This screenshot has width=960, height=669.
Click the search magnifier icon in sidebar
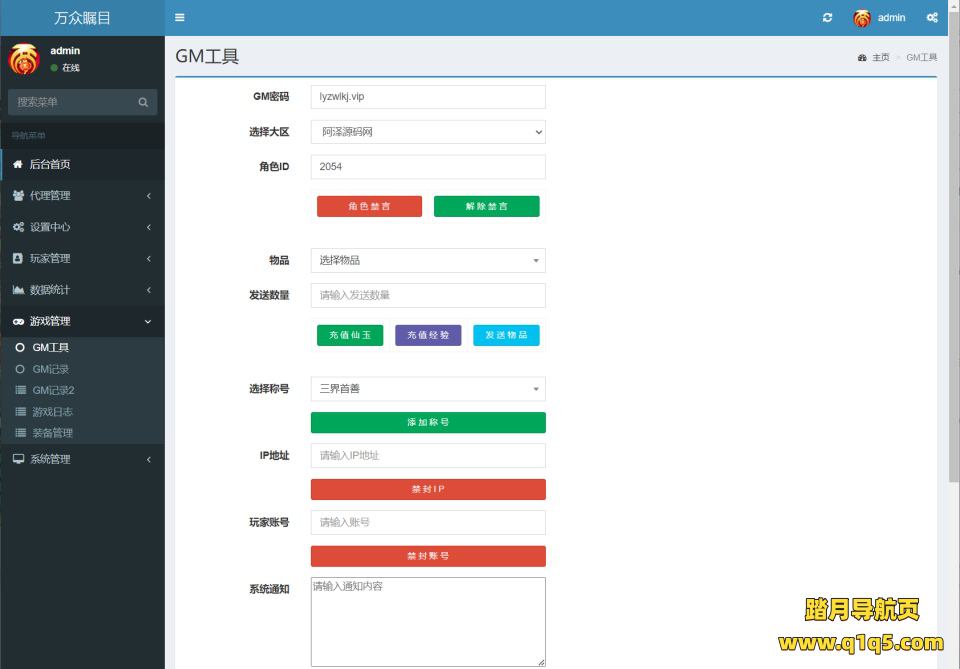click(x=143, y=102)
